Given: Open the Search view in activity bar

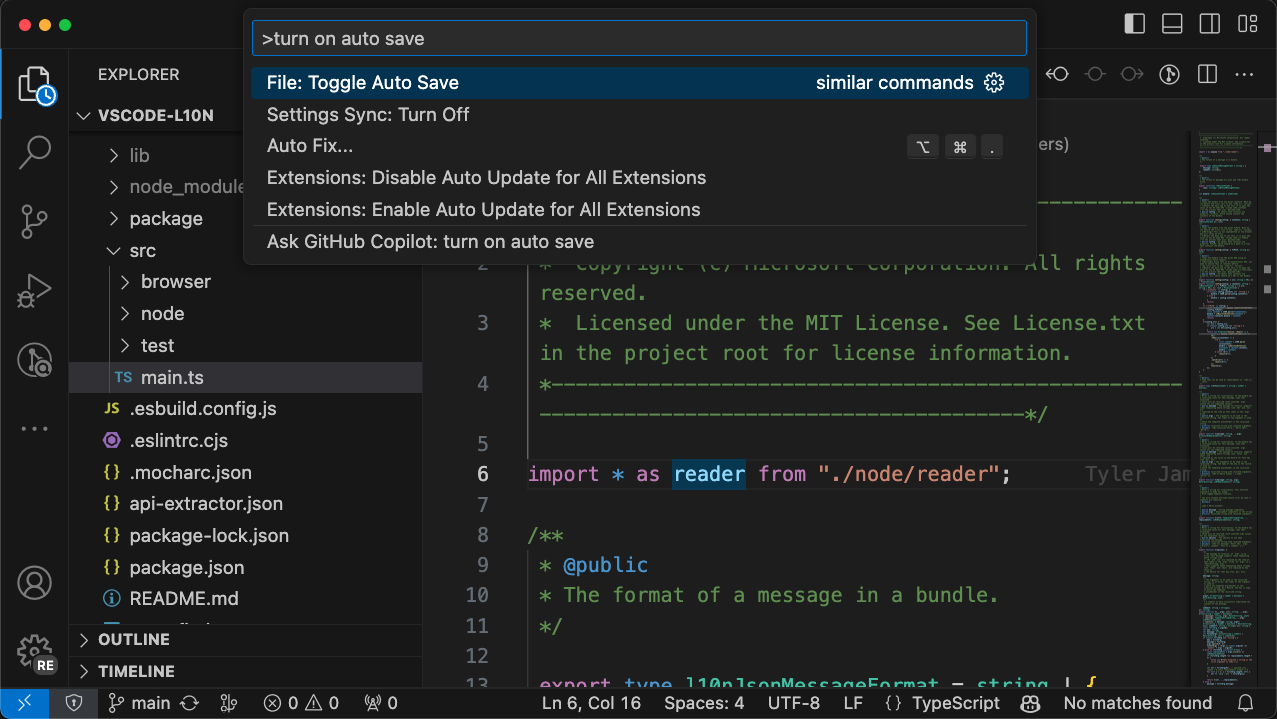Looking at the screenshot, I should pos(34,153).
